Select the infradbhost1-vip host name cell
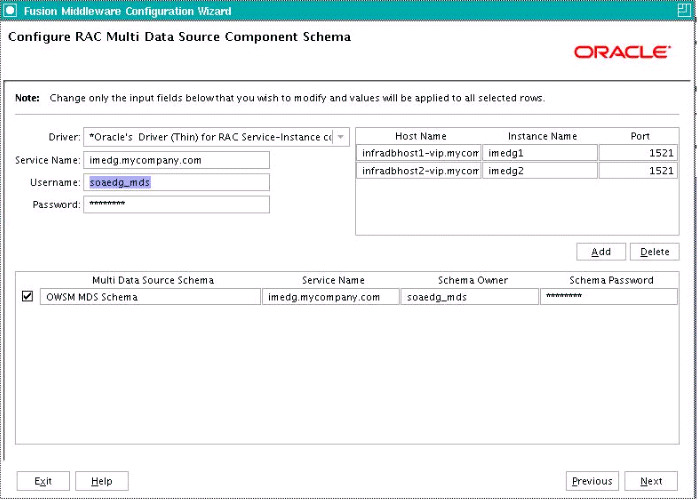The image size is (698, 500). [x=420, y=153]
